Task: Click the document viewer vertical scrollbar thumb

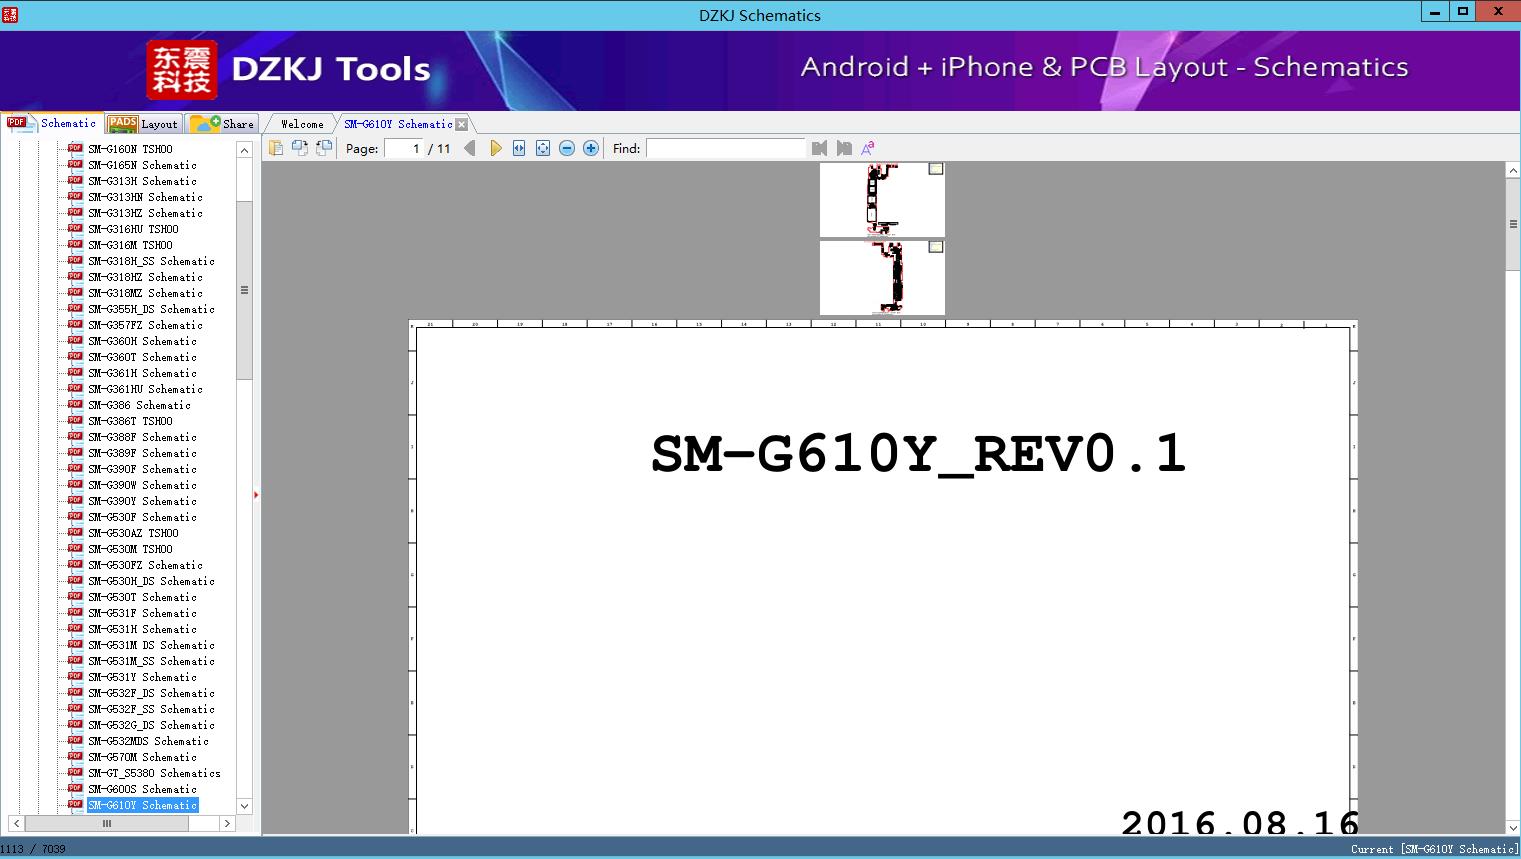Action: click(x=1513, y=225)
